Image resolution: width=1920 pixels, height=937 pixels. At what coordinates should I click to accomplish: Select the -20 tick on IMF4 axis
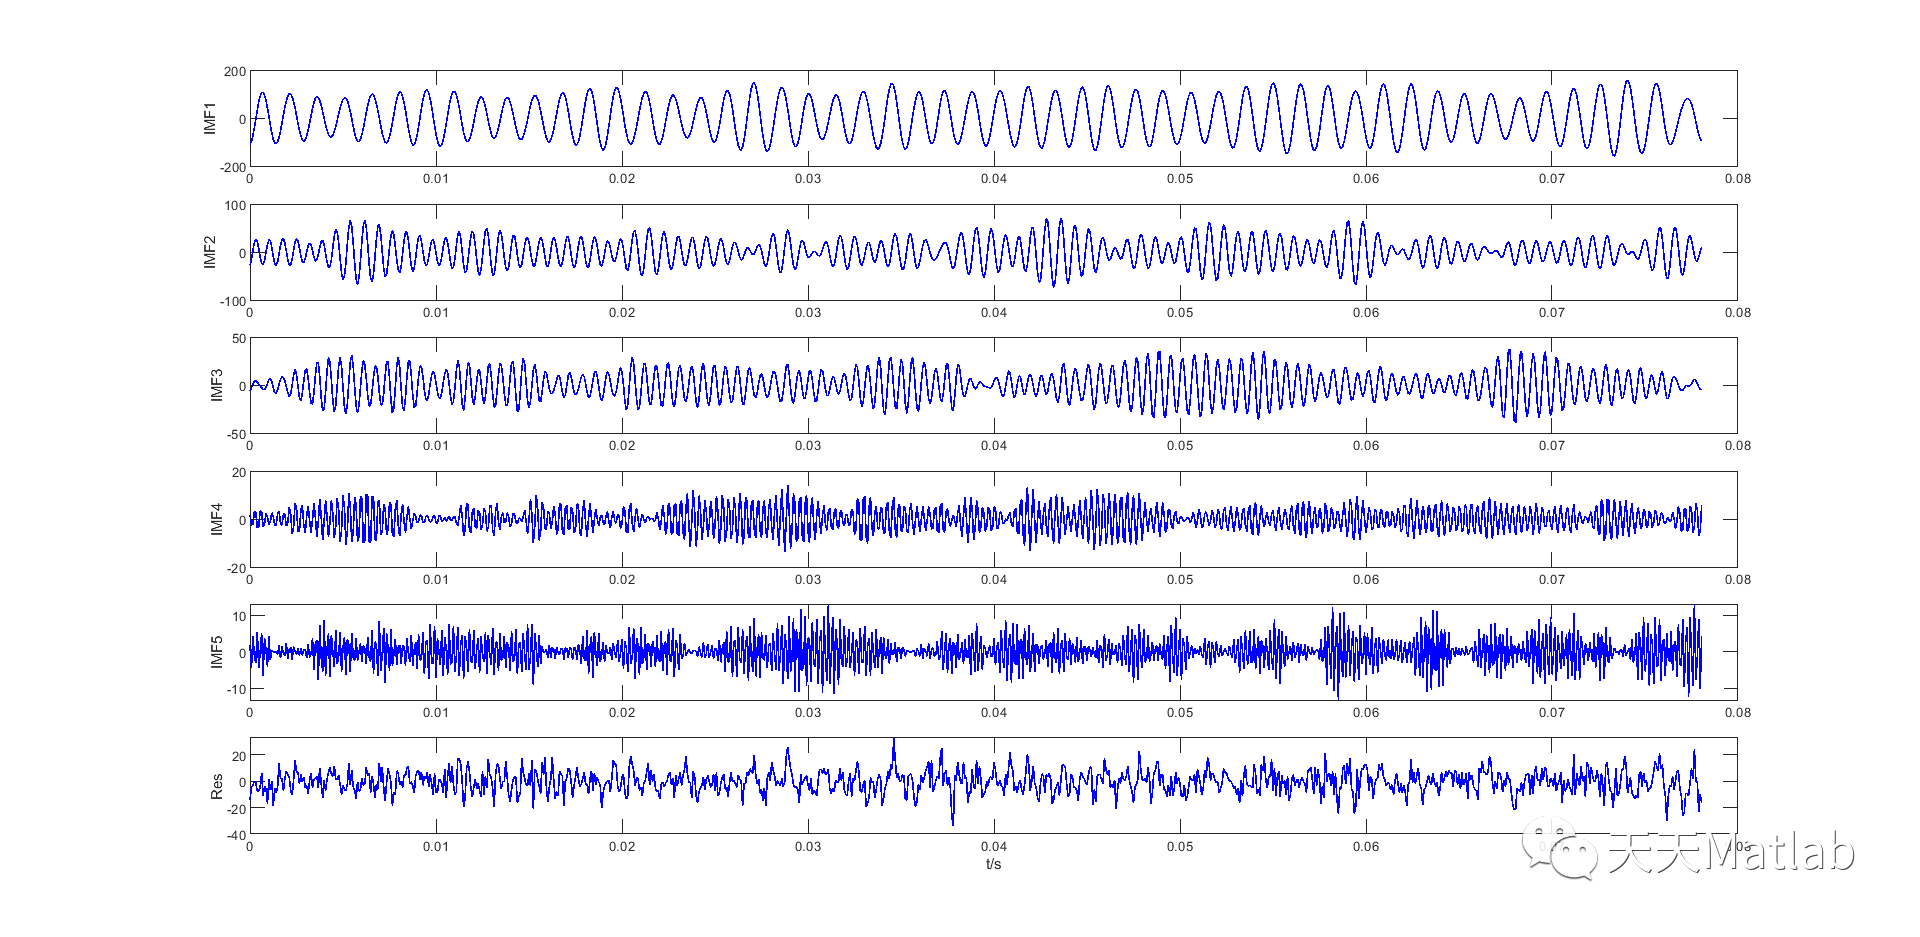[236, 568]
